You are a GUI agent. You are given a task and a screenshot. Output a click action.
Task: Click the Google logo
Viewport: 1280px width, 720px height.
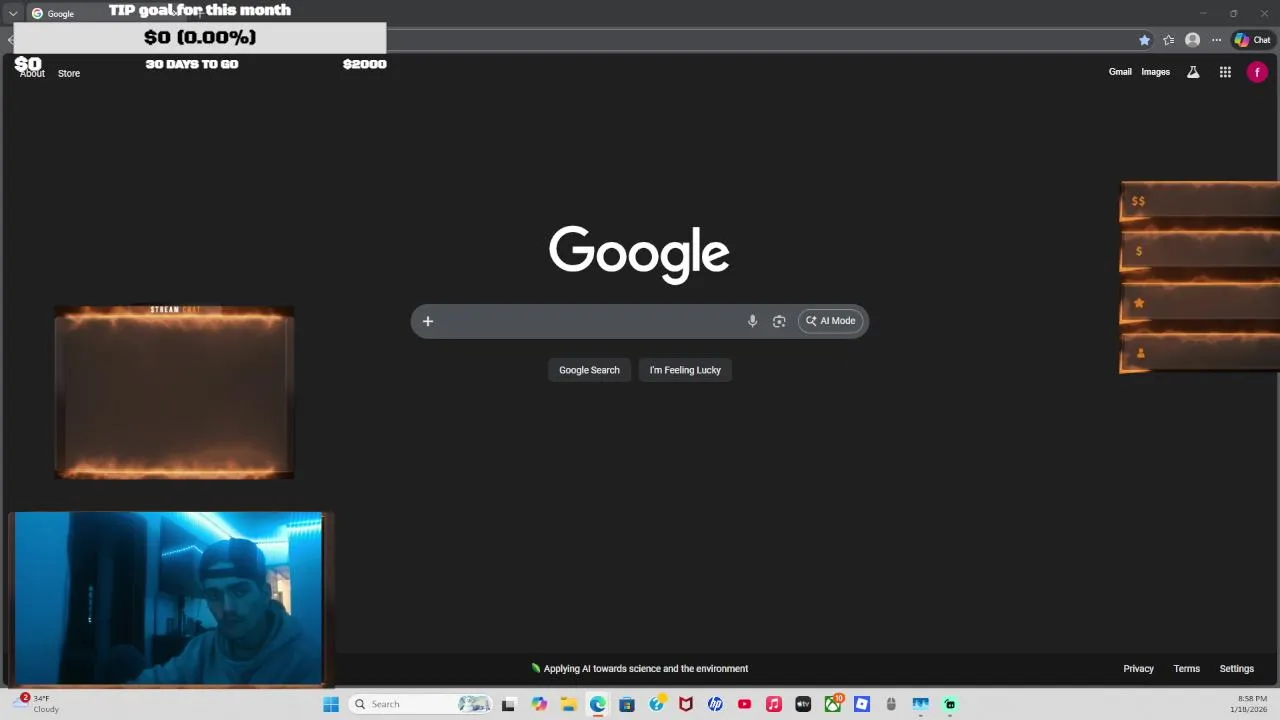tap(639, 254)
